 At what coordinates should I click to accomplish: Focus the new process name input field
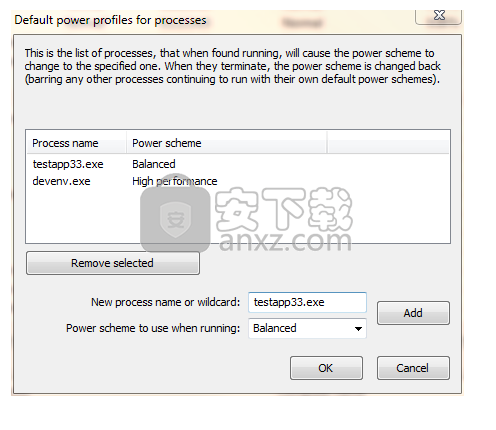click(307, 302)
